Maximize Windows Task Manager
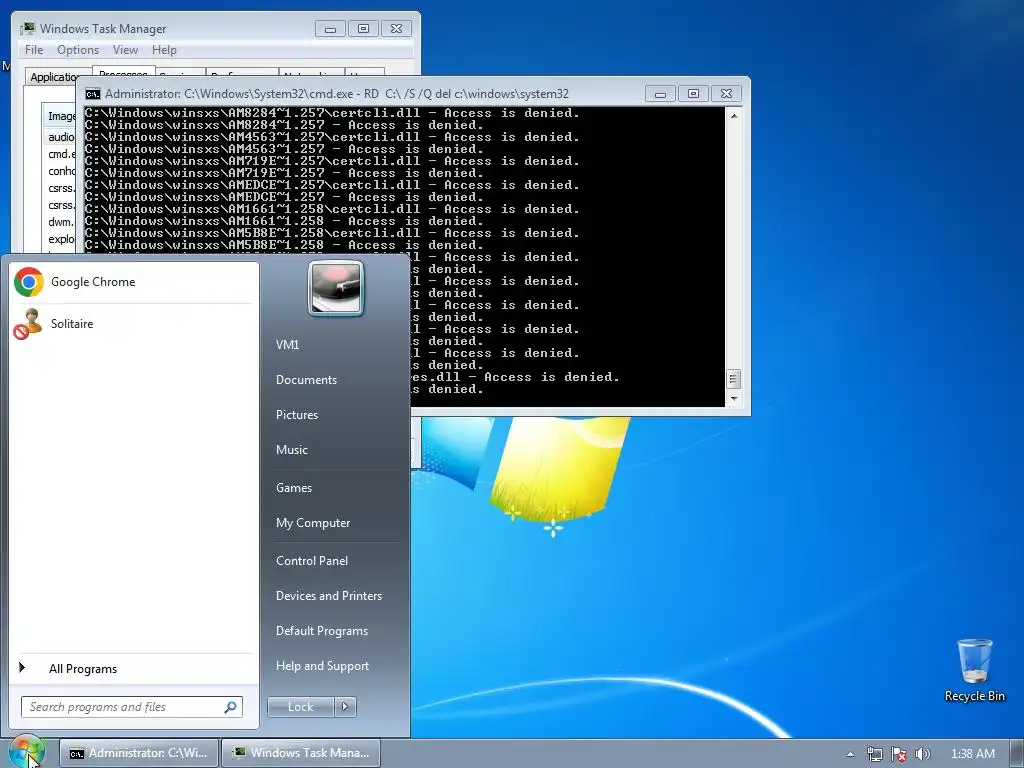Screen dimensions: 1024x768 point(364,29)
